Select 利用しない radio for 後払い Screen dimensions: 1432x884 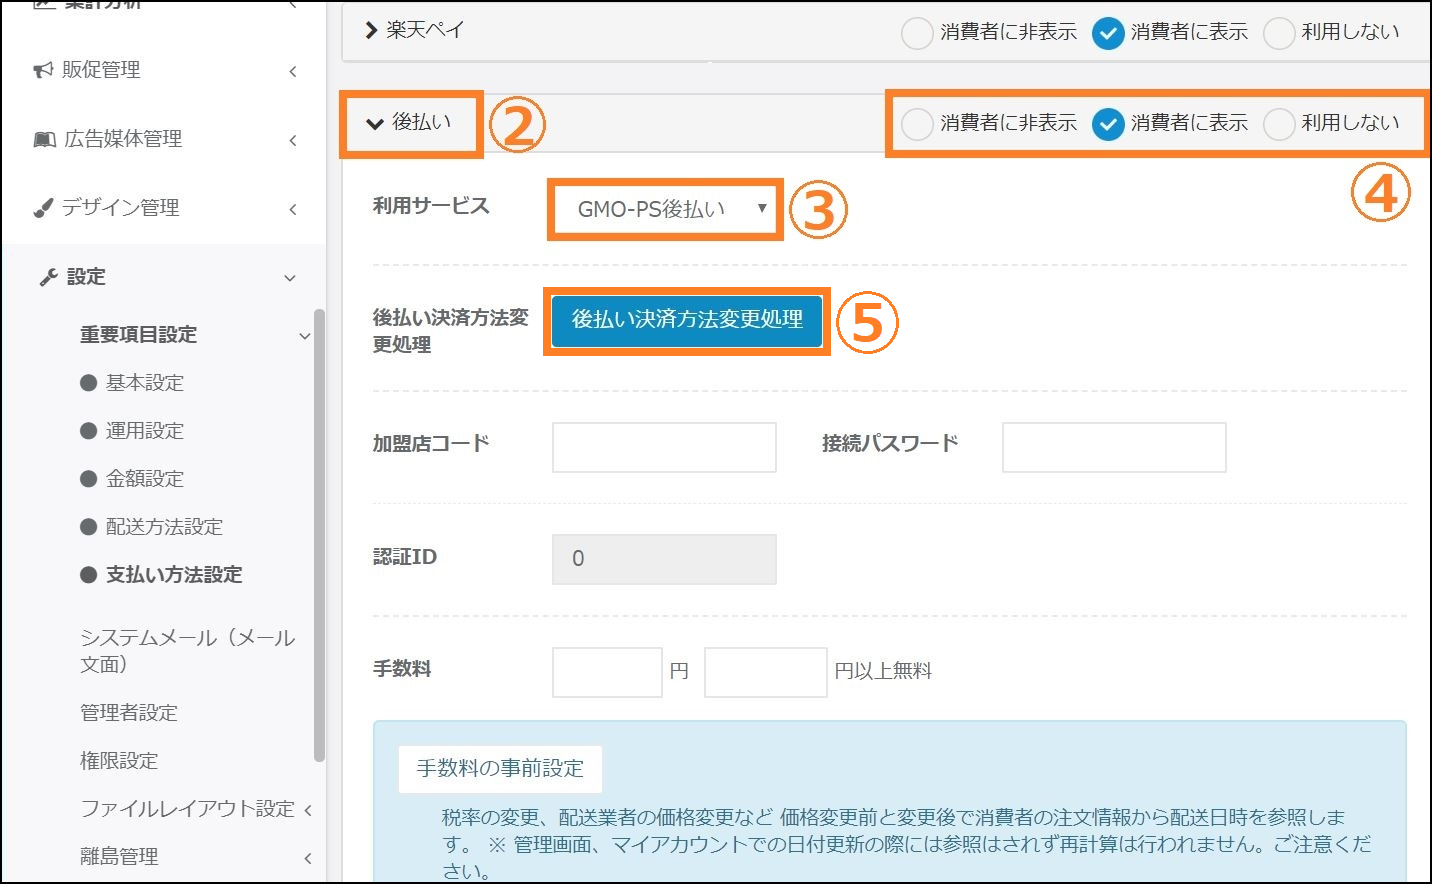click(1279, 124)
